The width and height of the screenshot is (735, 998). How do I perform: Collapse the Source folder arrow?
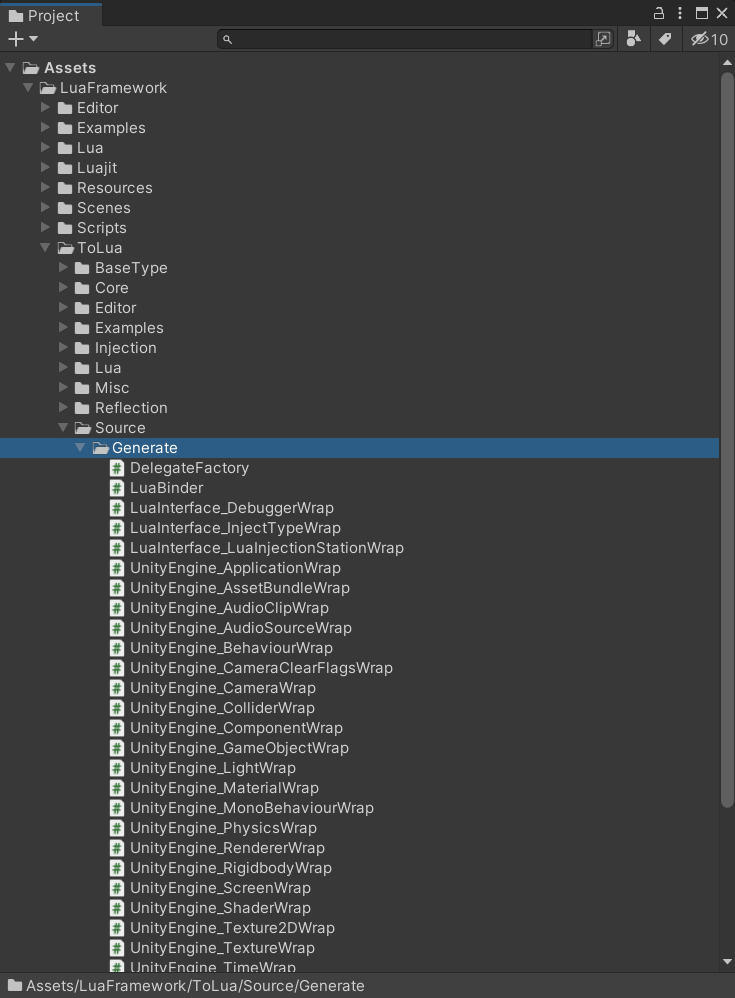click(x=63, y=427)
